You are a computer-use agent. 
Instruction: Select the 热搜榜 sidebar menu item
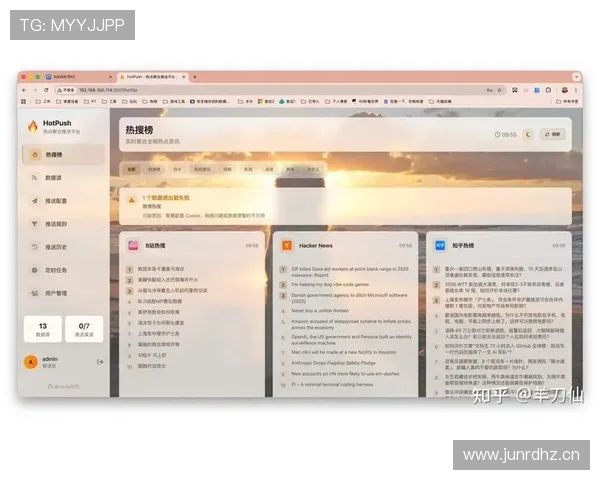pyautogui.click(x=53, y=155)
